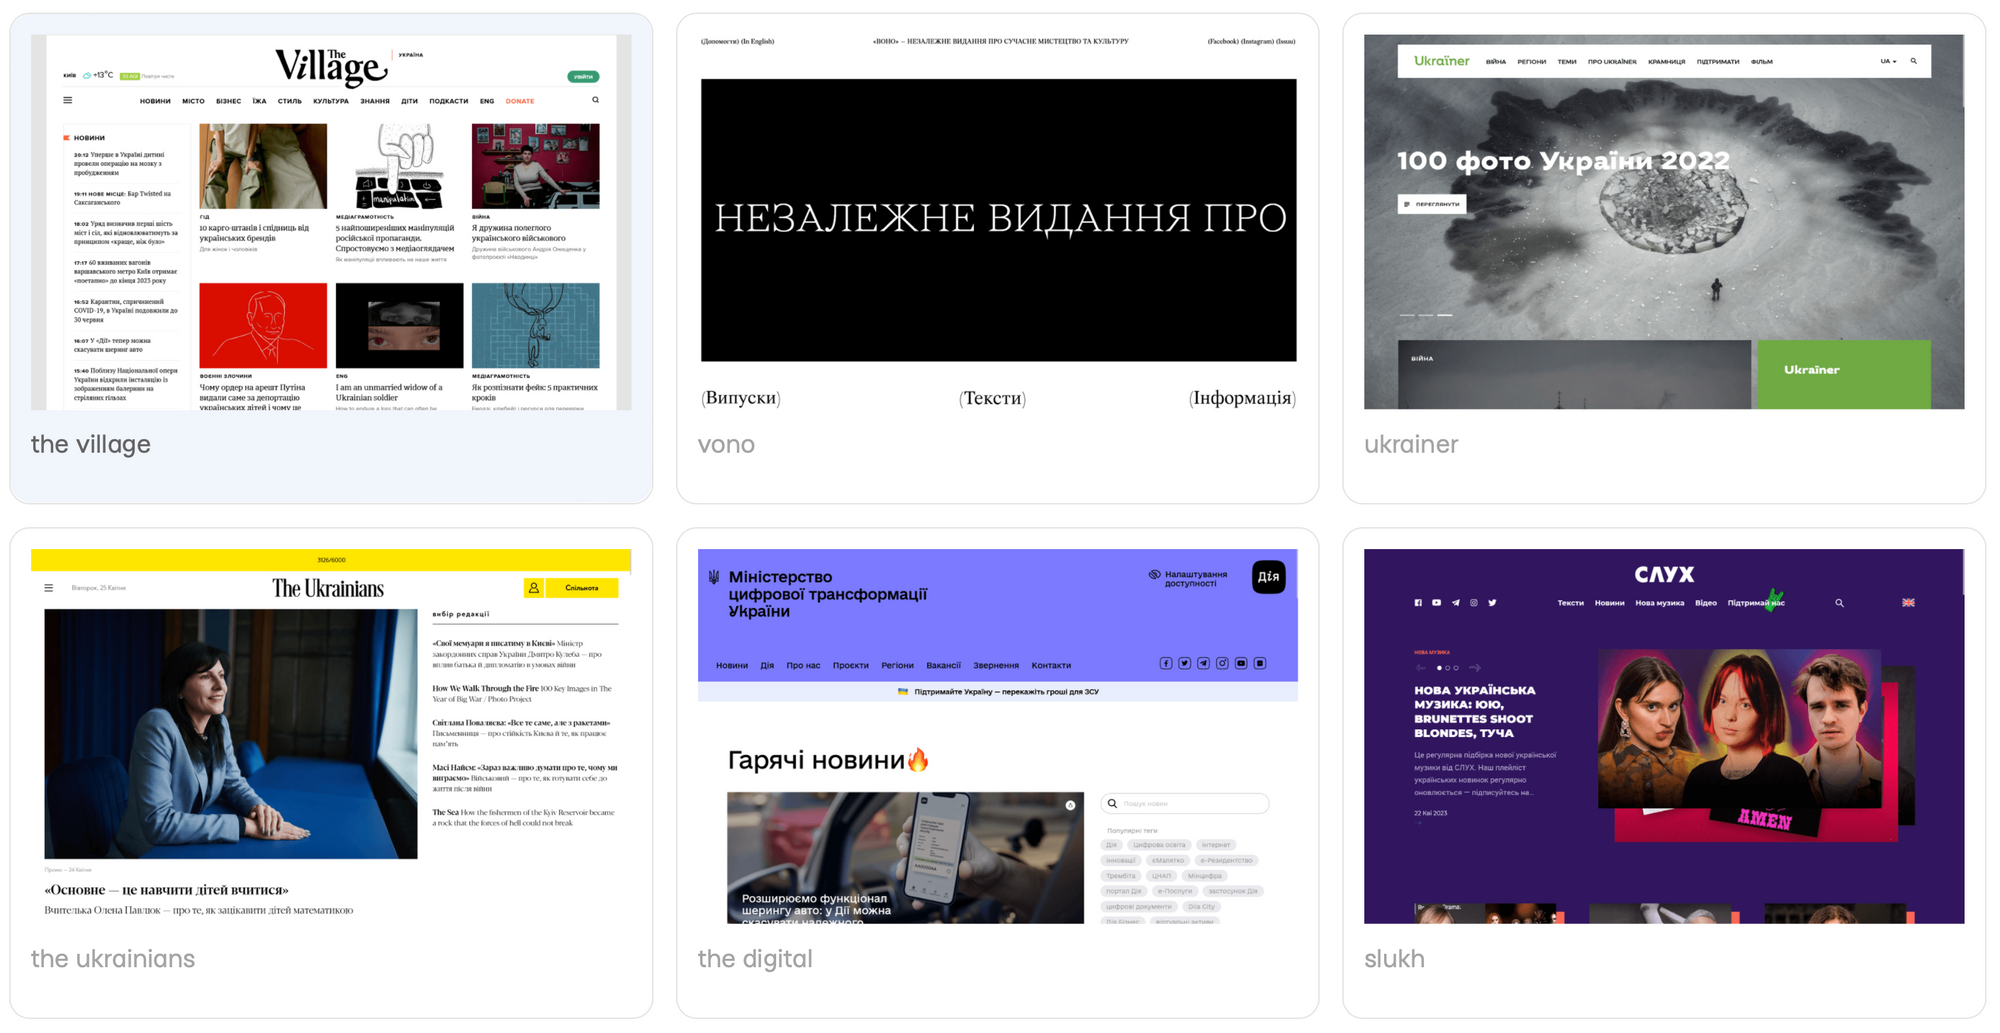This screenshot has width=2000, height=1033.
Task: Open the UA language dropdown on Ukraïner
Action: click(1888, 61)
